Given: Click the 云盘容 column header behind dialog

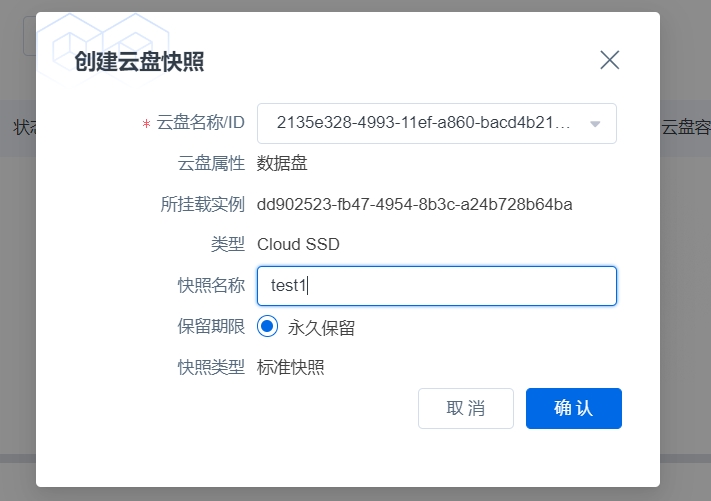Looking at the screenshot, I should coord(686,127).
